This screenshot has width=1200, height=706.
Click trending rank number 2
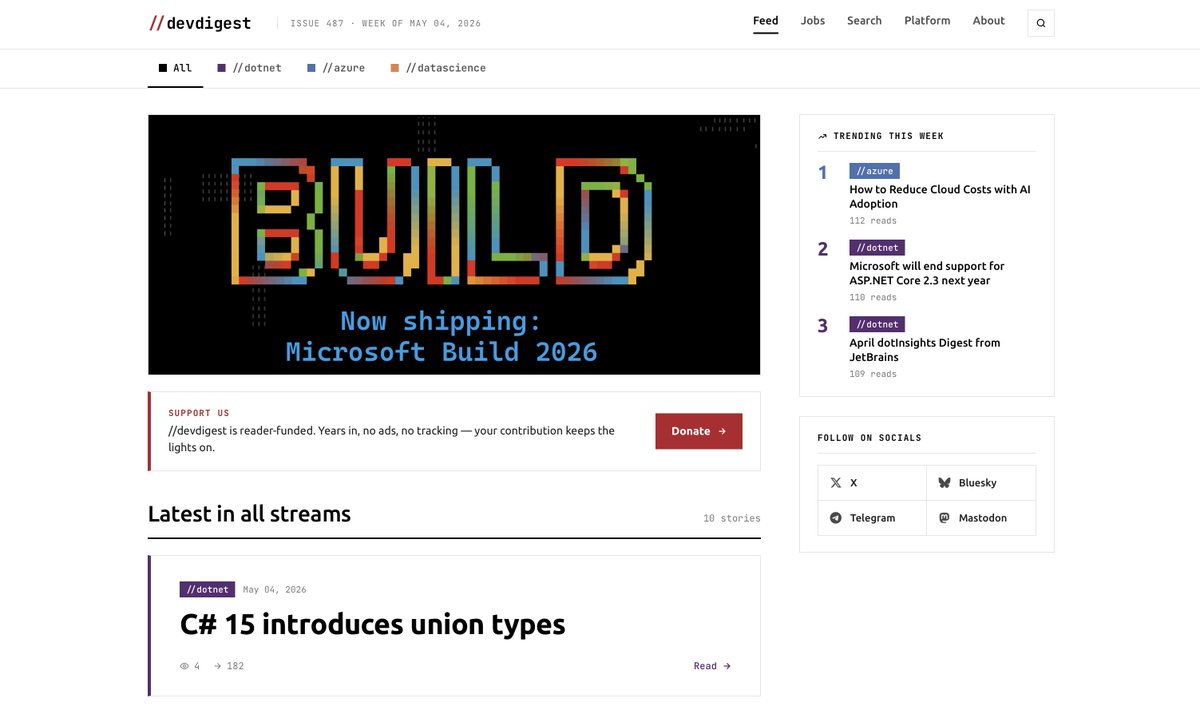pyautogui.click(x=823, y=249)
